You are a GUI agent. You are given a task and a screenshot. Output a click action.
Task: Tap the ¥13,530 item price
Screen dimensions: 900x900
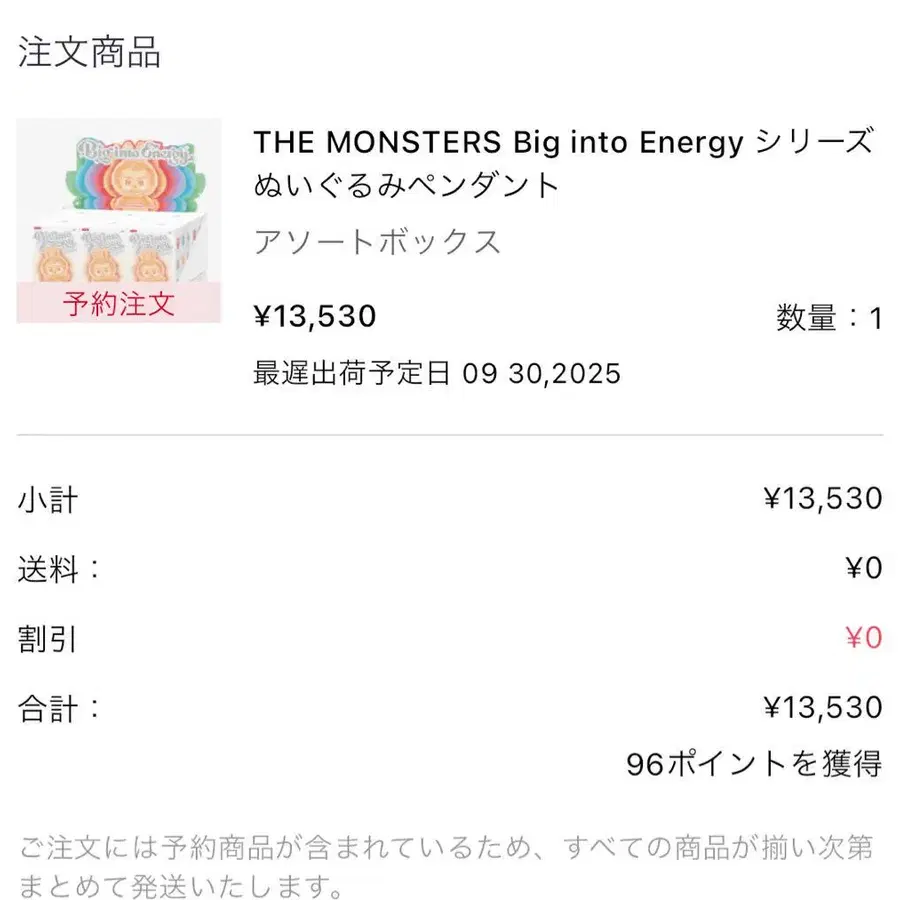point(315,316)
